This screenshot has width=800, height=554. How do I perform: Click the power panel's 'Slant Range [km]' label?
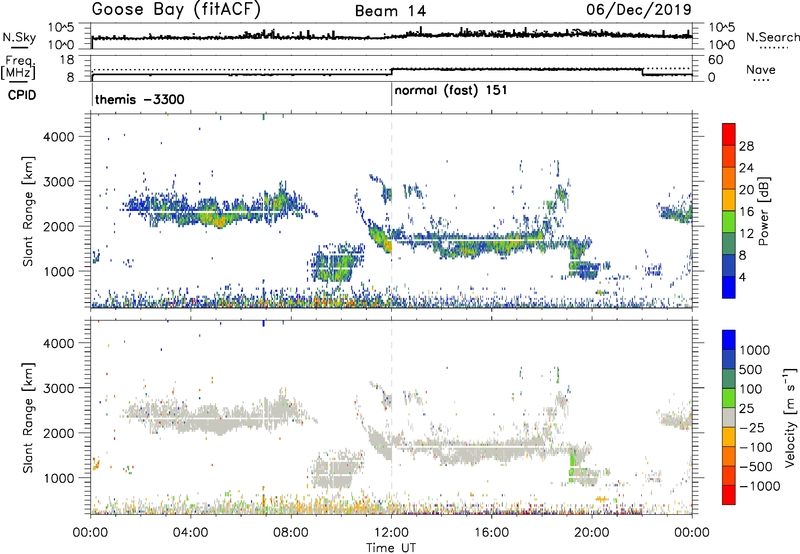coord(28,211)
